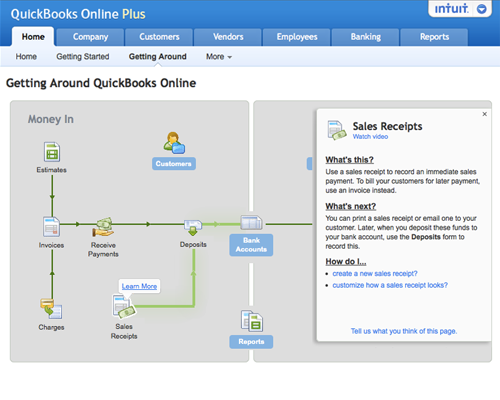
Task: Open the Vendors tab
Action: click(x=228, y=37)
